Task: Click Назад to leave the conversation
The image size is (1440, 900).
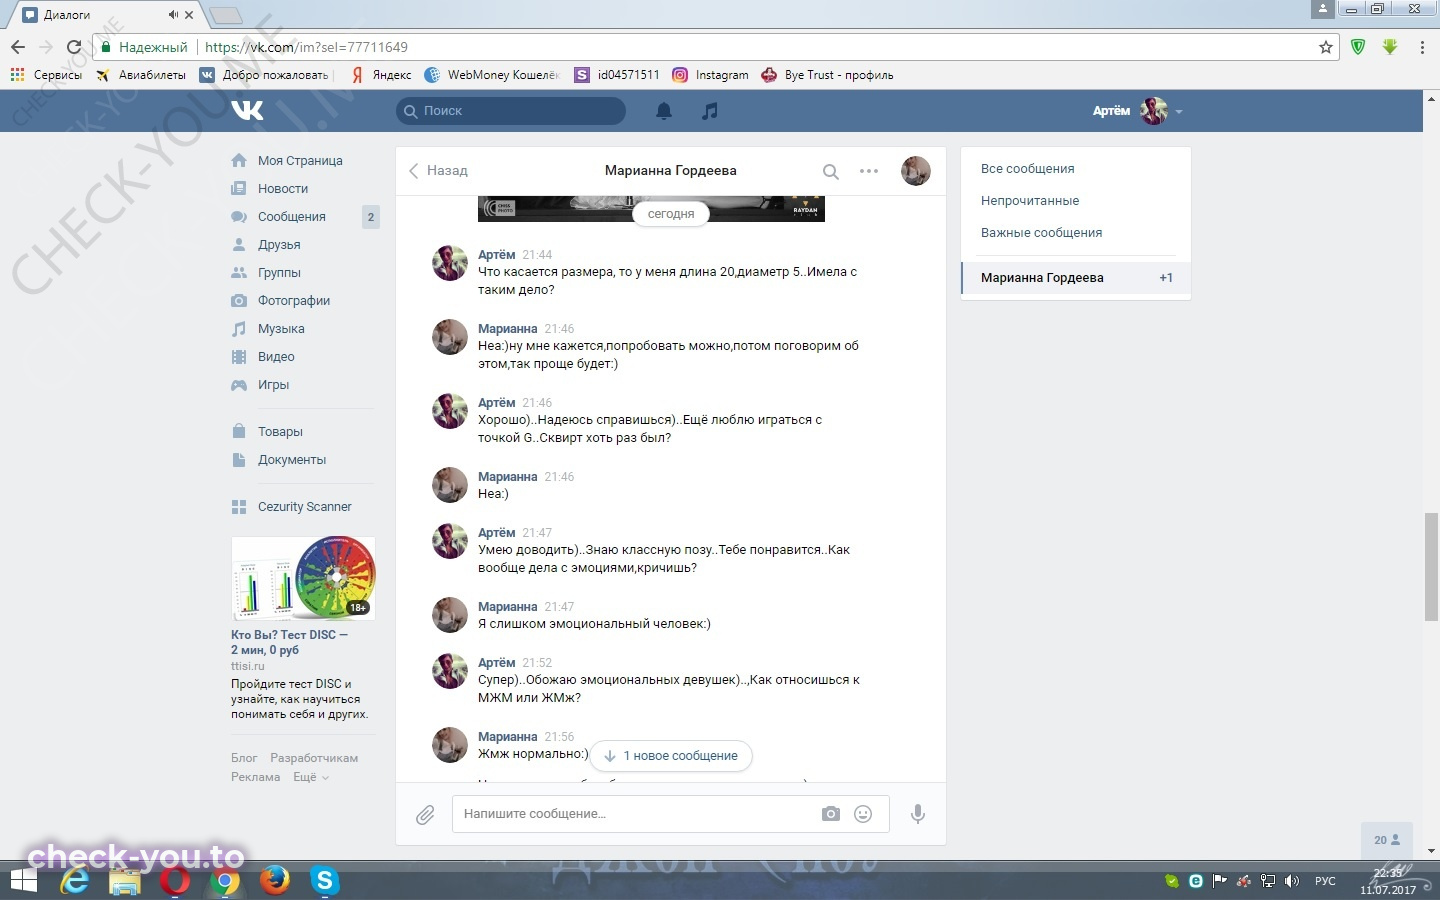Action: click(x=438, y=171)
